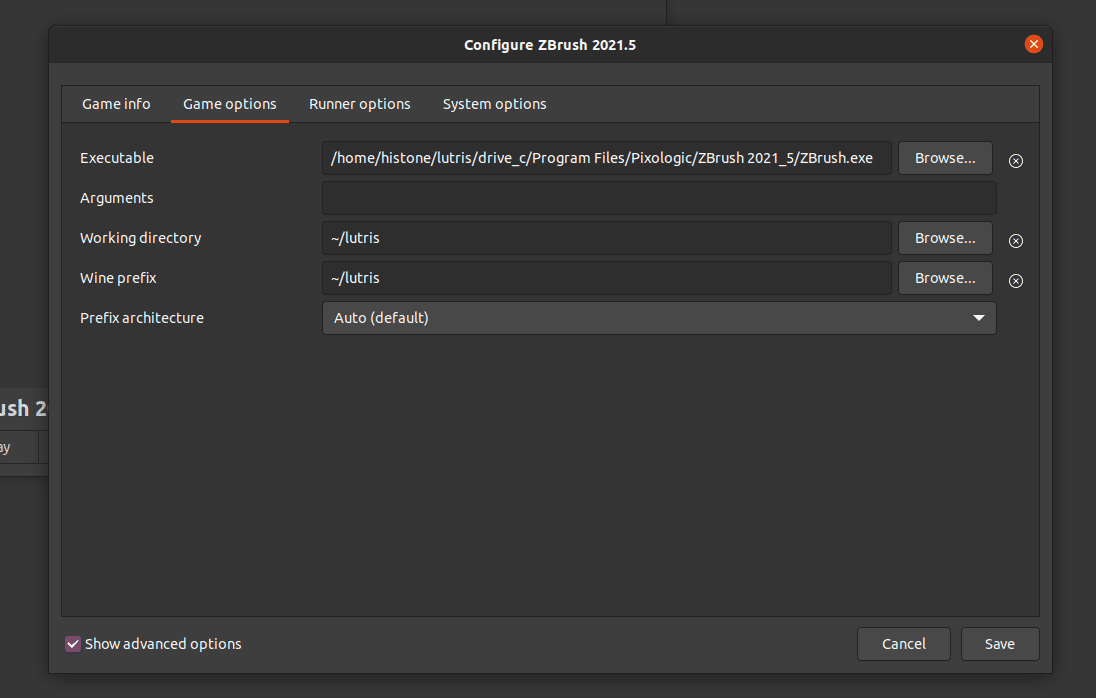
Task: Click the dropdown arrow for Auto (default)
Action: click(x=978, y=318)
